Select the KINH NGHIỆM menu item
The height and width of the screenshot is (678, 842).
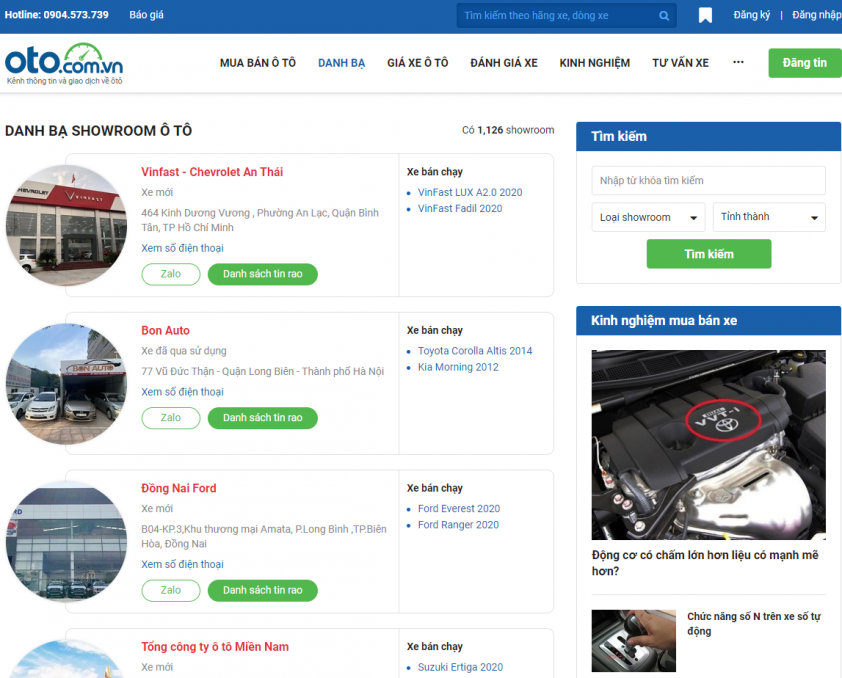pos(595,63)
